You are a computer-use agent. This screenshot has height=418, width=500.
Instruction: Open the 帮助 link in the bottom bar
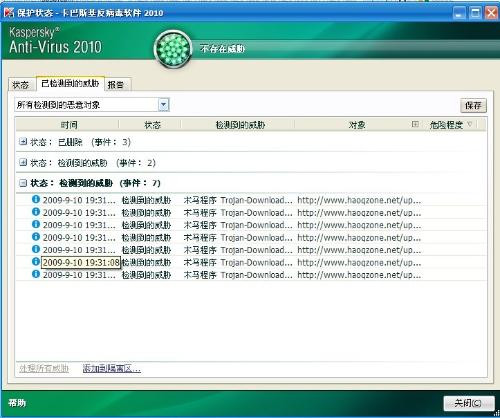click(x=17, y=403)
